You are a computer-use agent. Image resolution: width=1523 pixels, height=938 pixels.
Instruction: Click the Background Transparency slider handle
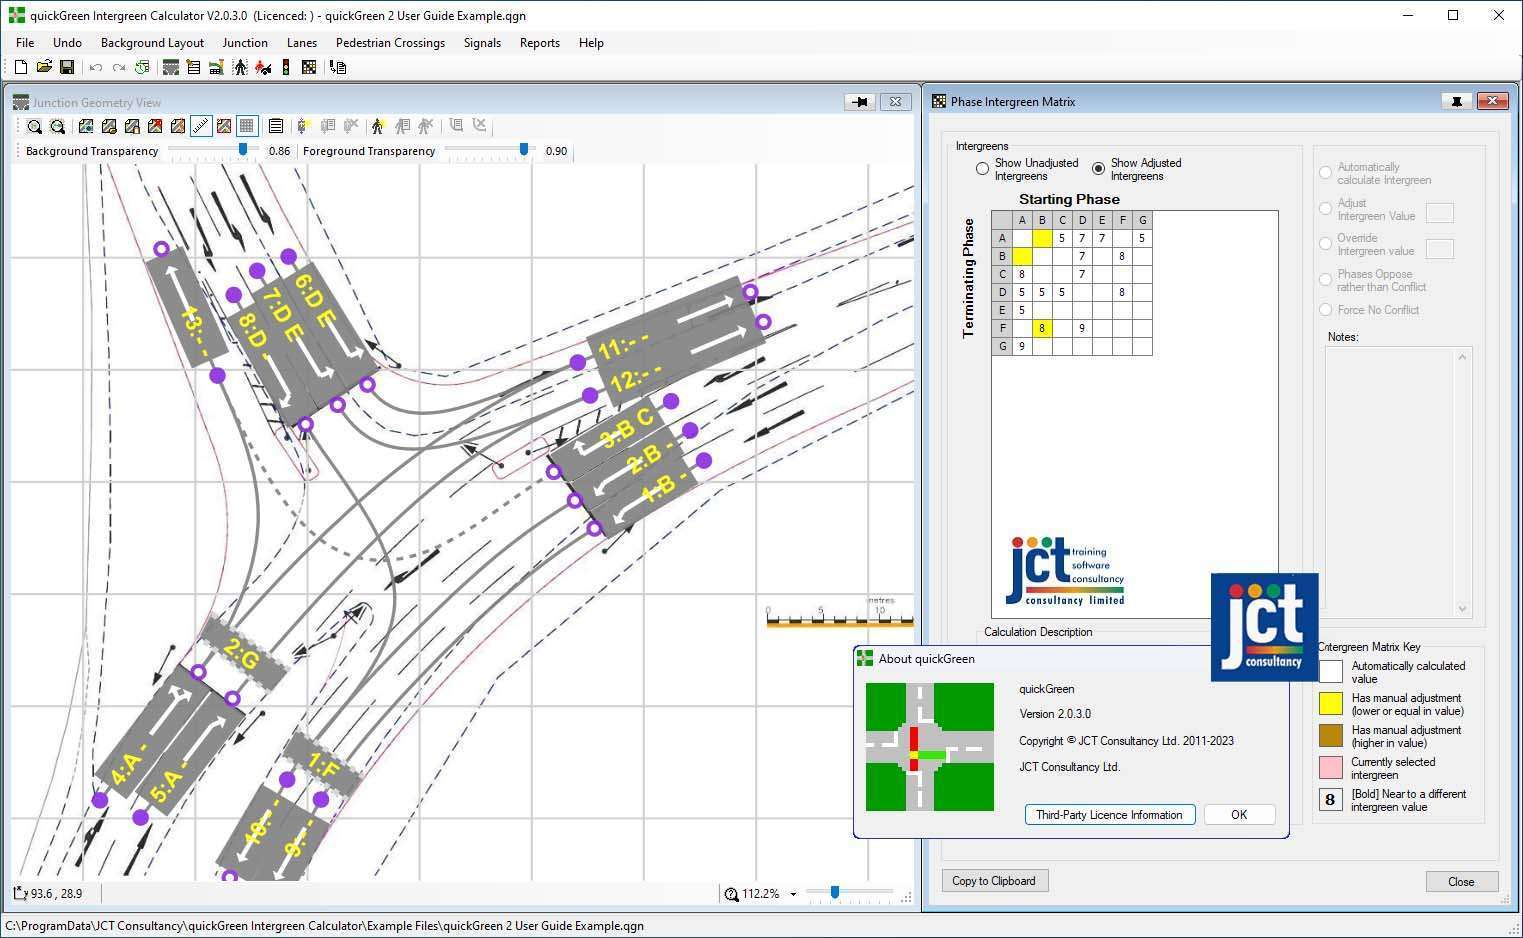pyautogui.click(x=242, y=149)
